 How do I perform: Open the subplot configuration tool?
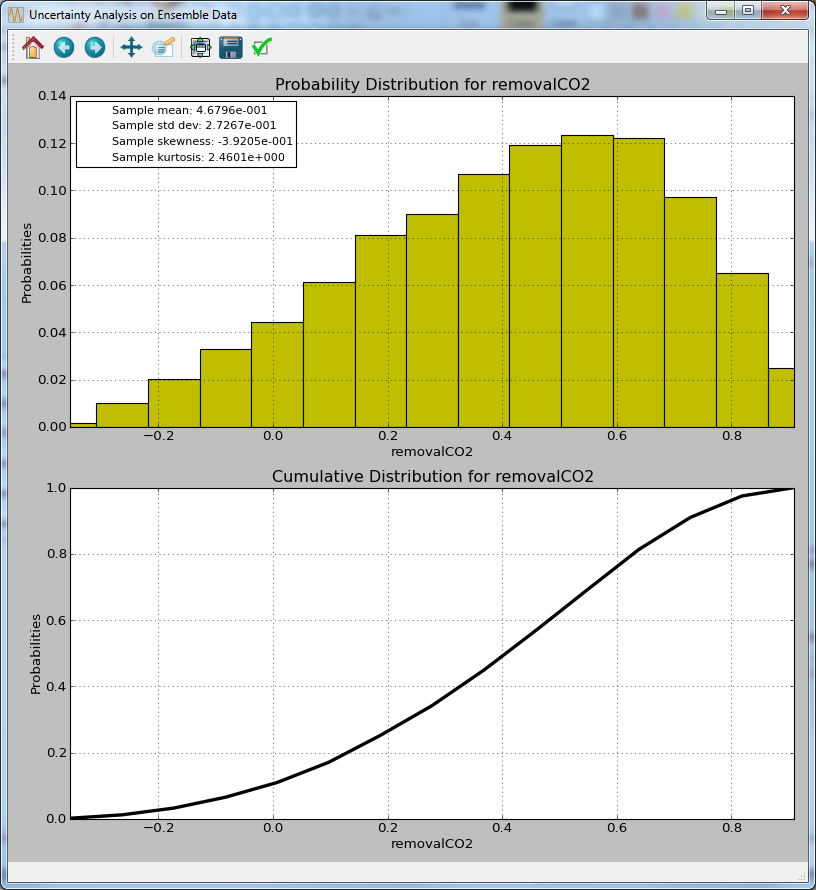click(x=199, y=47)
